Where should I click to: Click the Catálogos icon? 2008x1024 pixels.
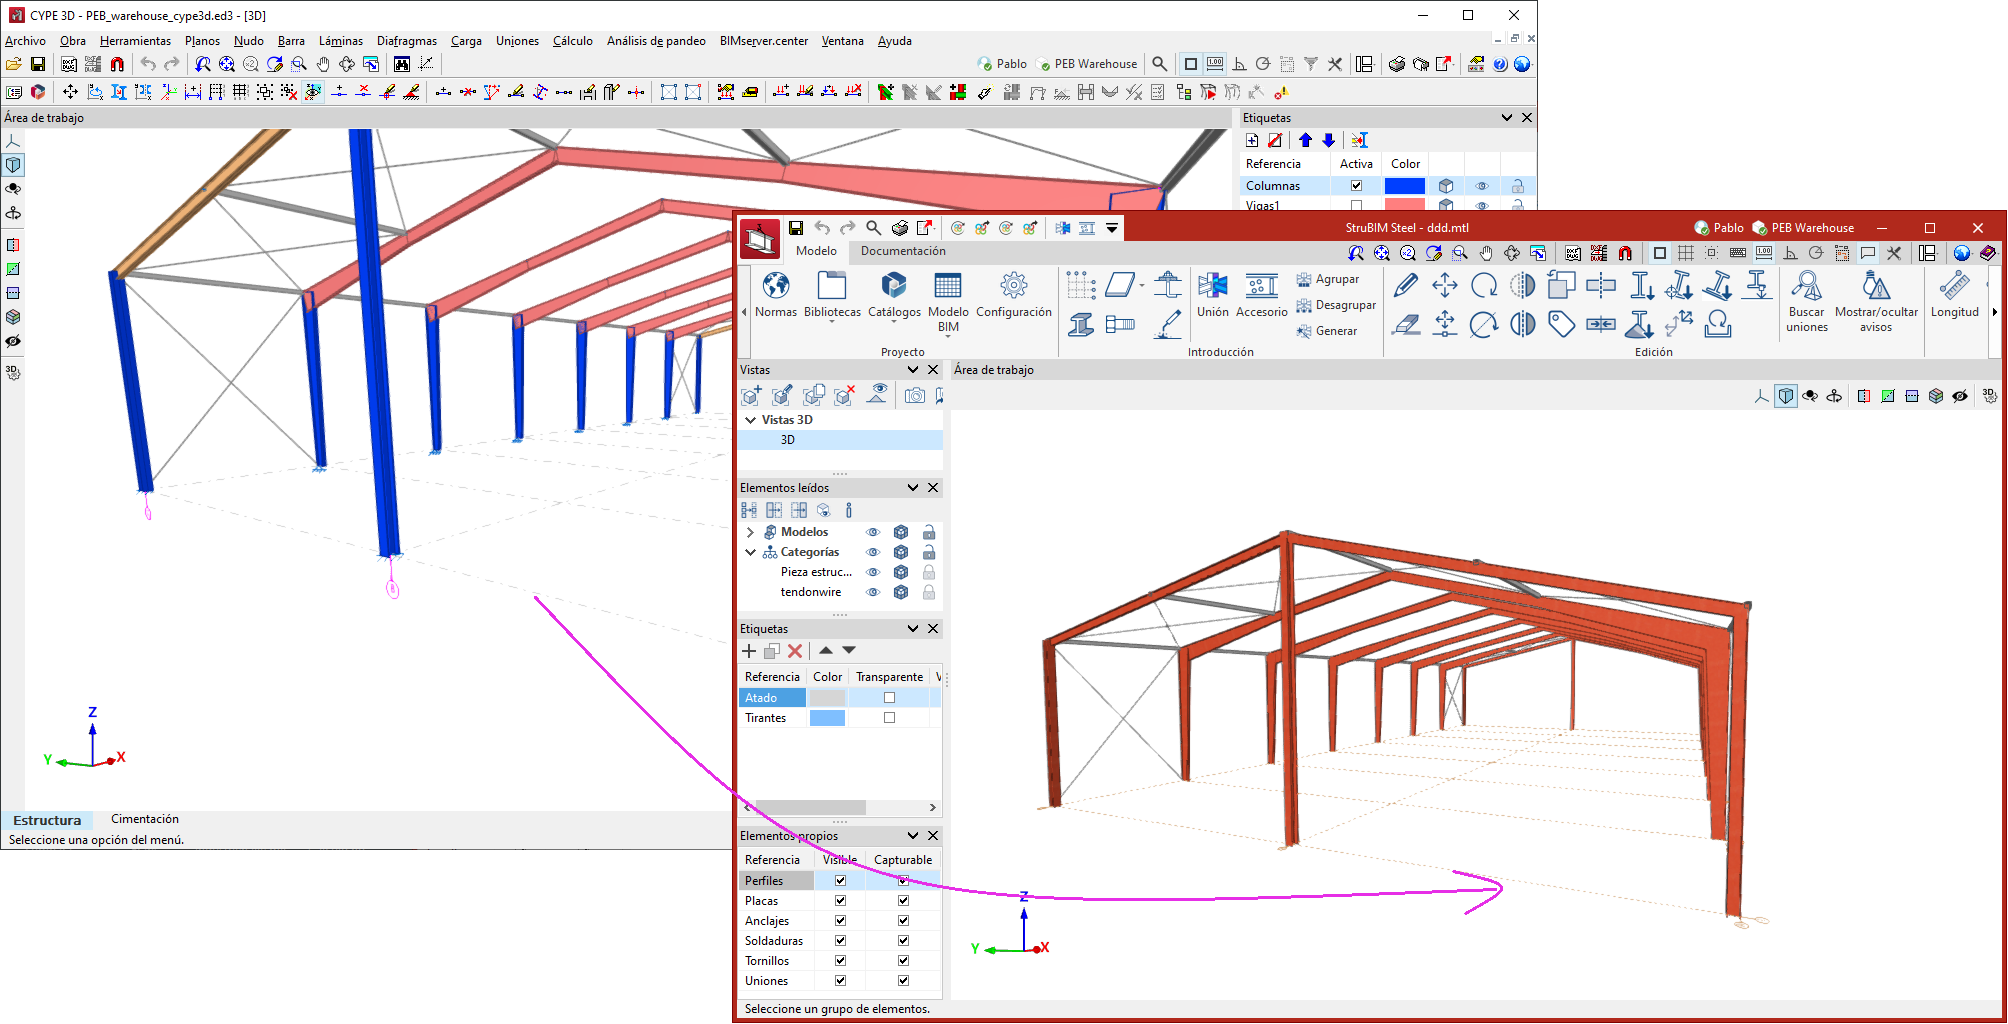click(894, 287)
